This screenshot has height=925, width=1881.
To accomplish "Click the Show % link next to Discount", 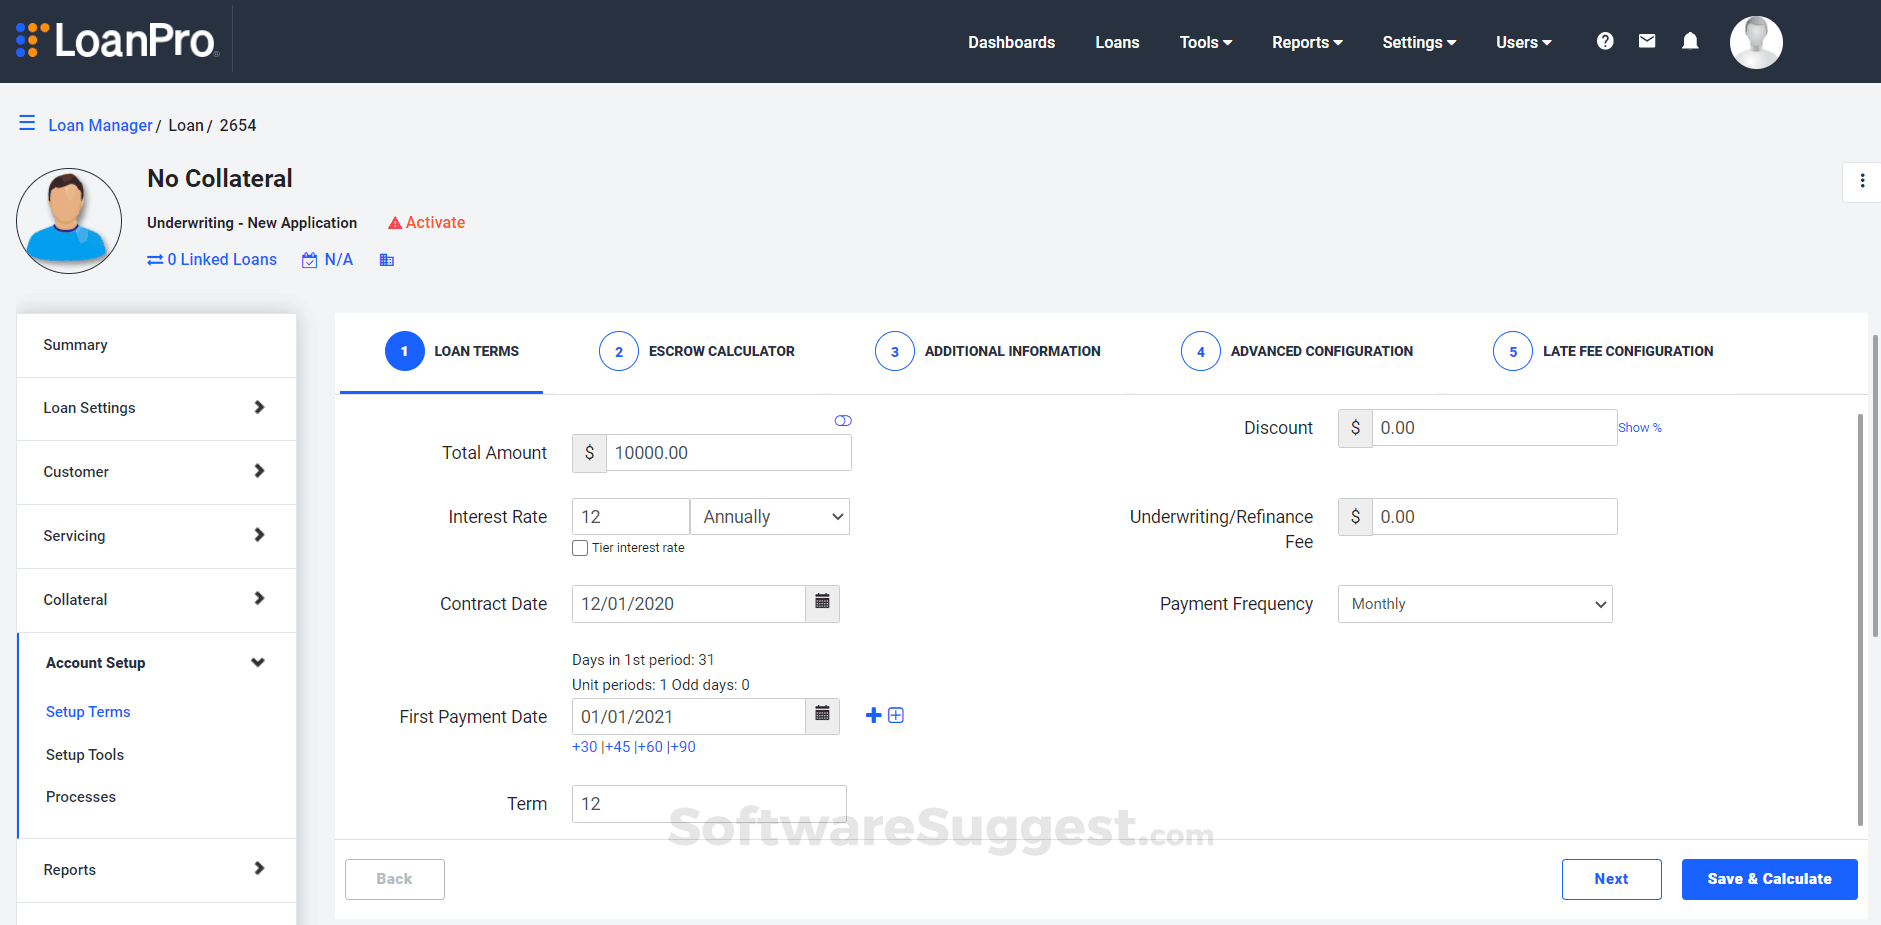I will tap(1639, 427).
